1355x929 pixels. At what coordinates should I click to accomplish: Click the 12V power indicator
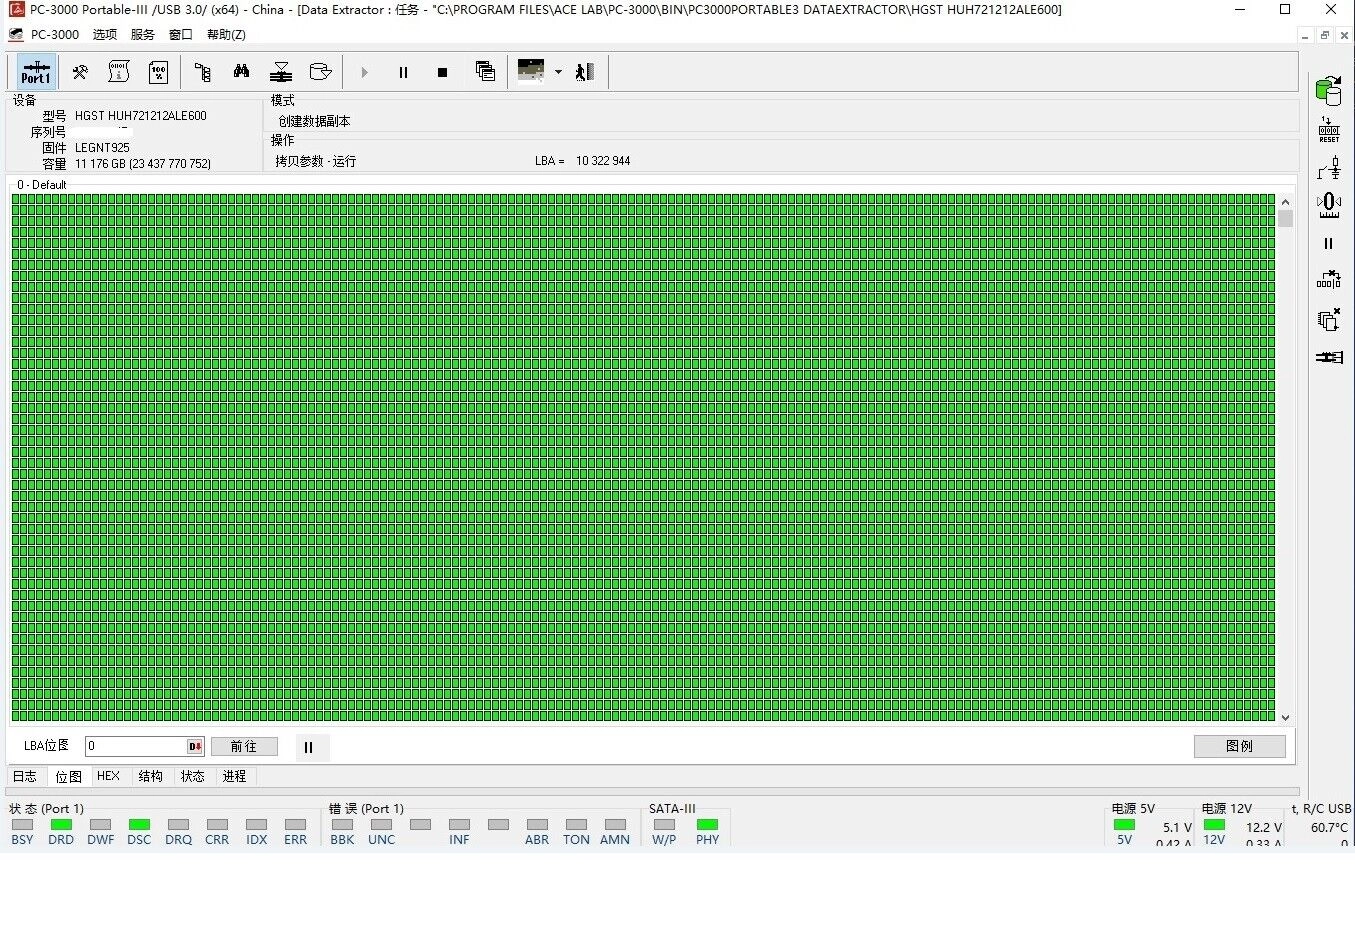pyautogui.click(x=1214, y=824)
